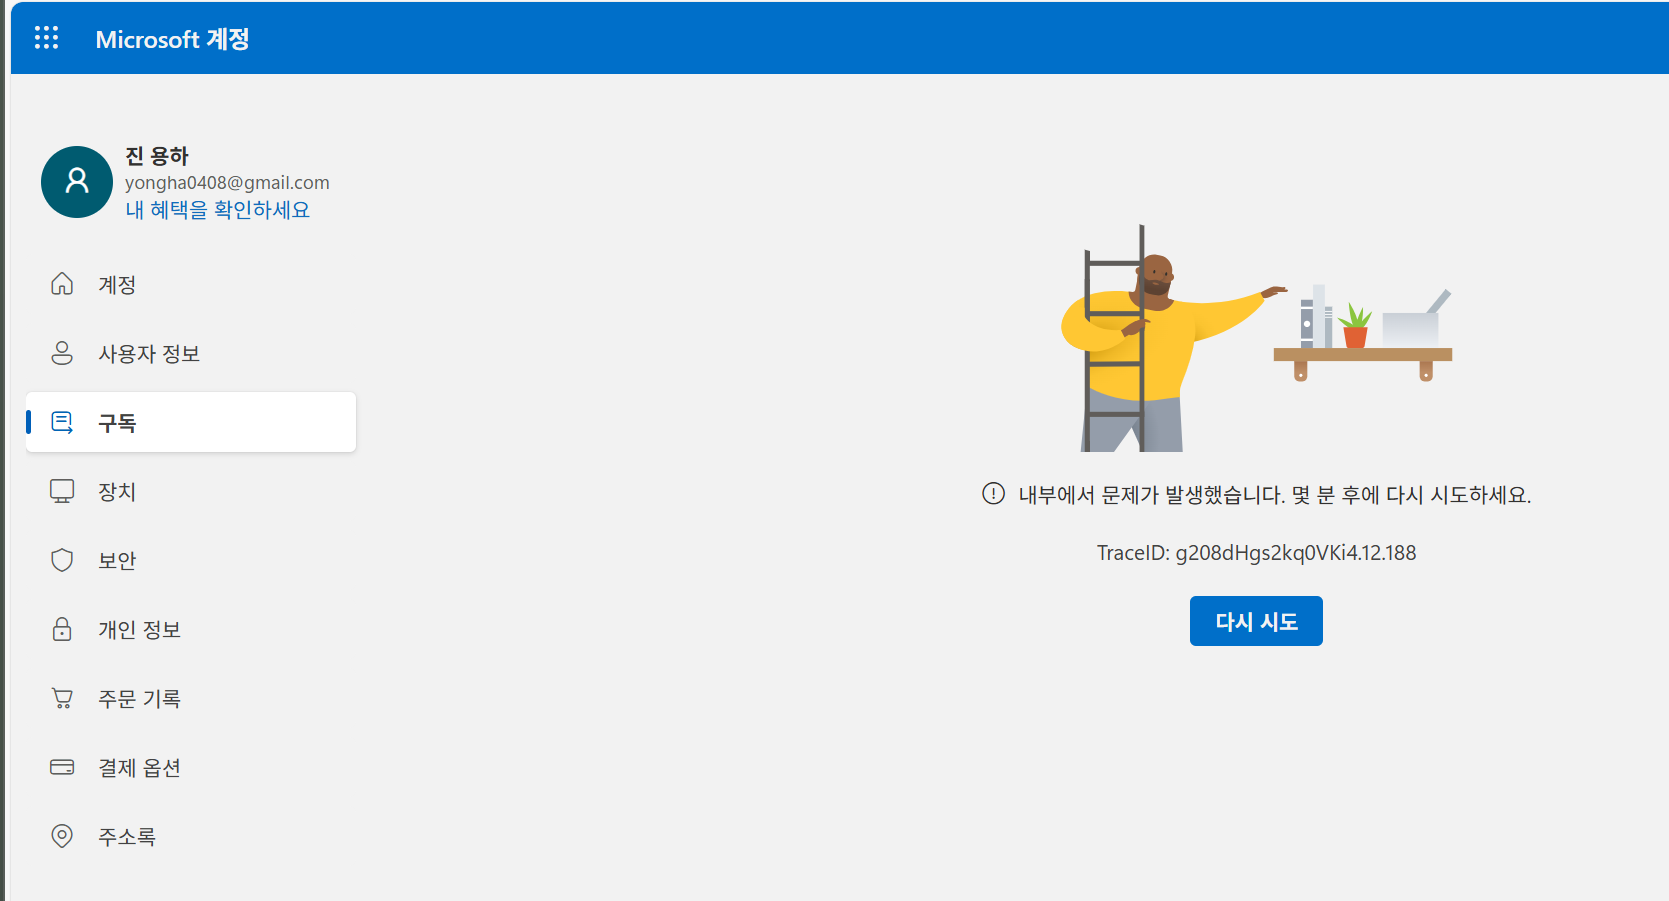This screenshot has width=1669, height=901.
Task: Select the lock icon beside 개인 정보
Action: [62, 629]
